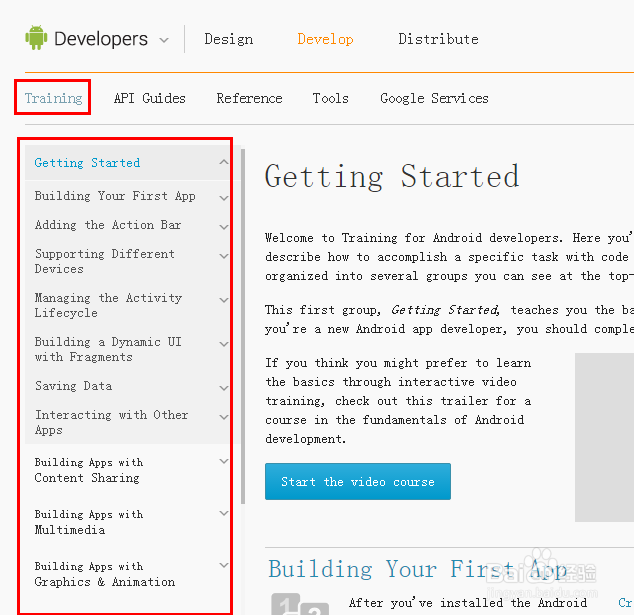Viewport: 634px width, 615px height.
Task: Click the Android robot logo
Action: (36, 38)
